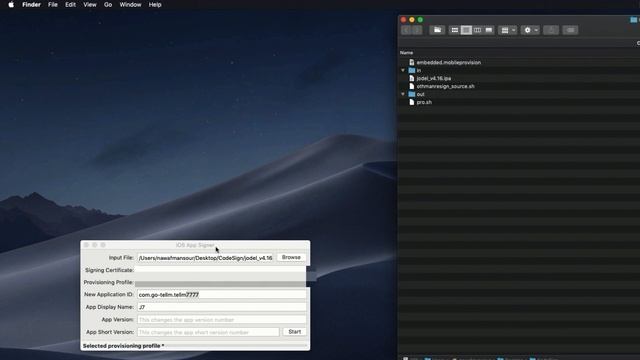The image size is (640, 360).
Task: Click the App Display Name field
Action: pos(222,307)
